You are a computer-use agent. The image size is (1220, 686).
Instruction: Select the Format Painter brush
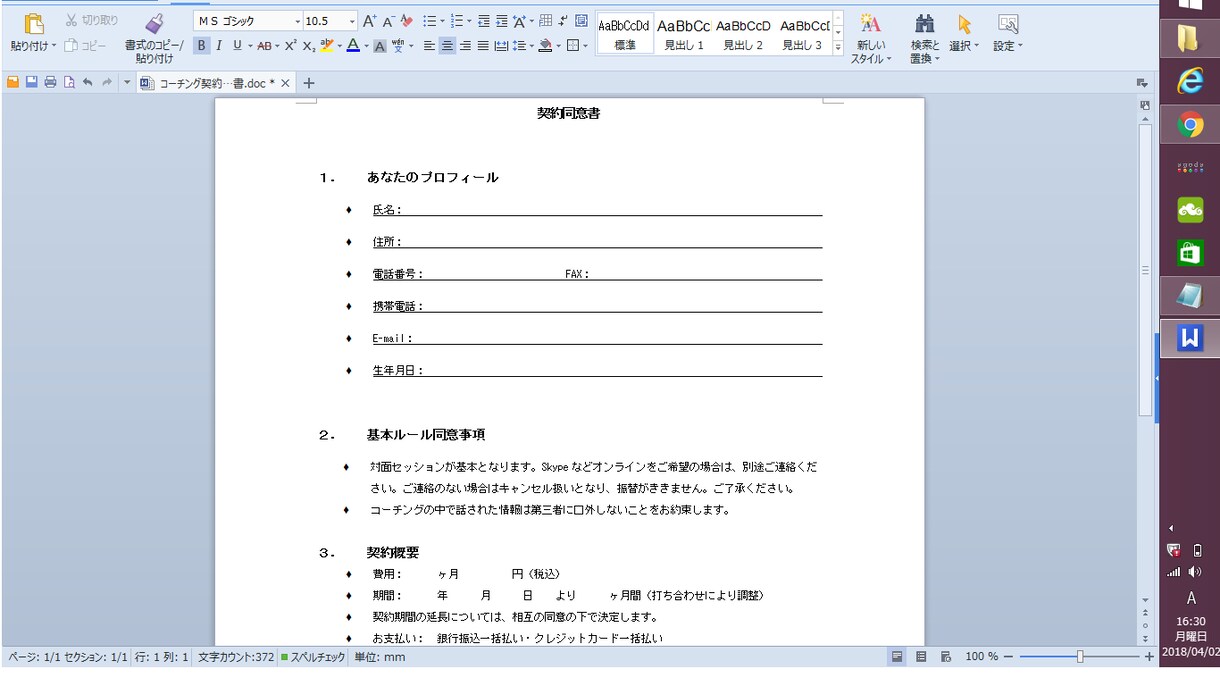click(154, 23)
